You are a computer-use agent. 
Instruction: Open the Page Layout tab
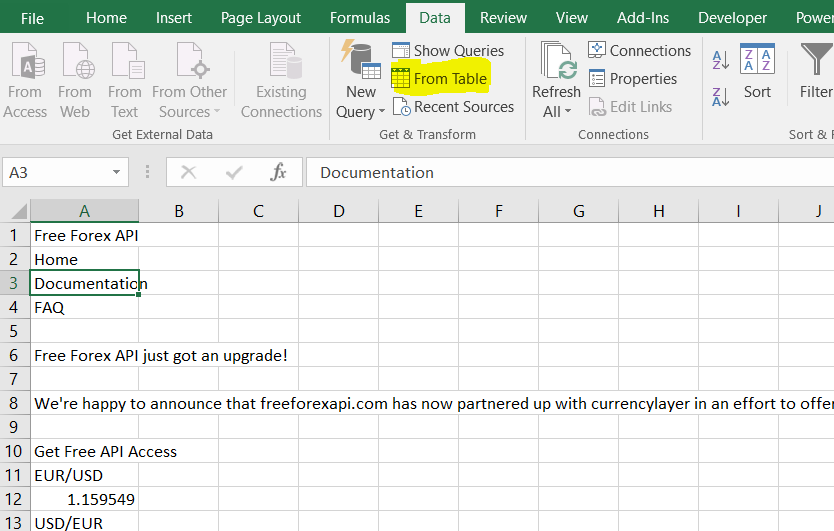261,18
